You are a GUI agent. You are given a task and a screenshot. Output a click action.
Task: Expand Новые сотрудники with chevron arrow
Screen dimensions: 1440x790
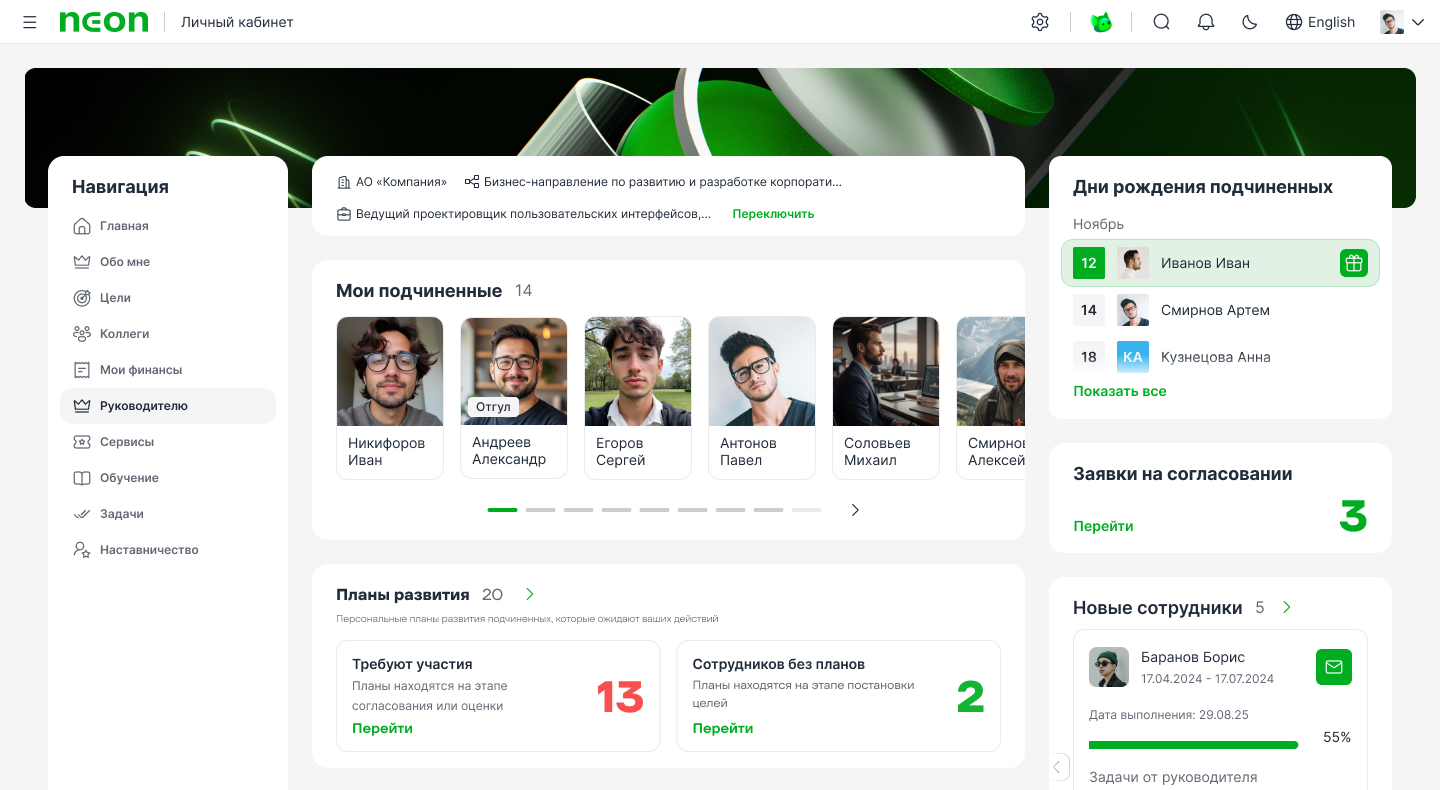(x=1287, y=607)
